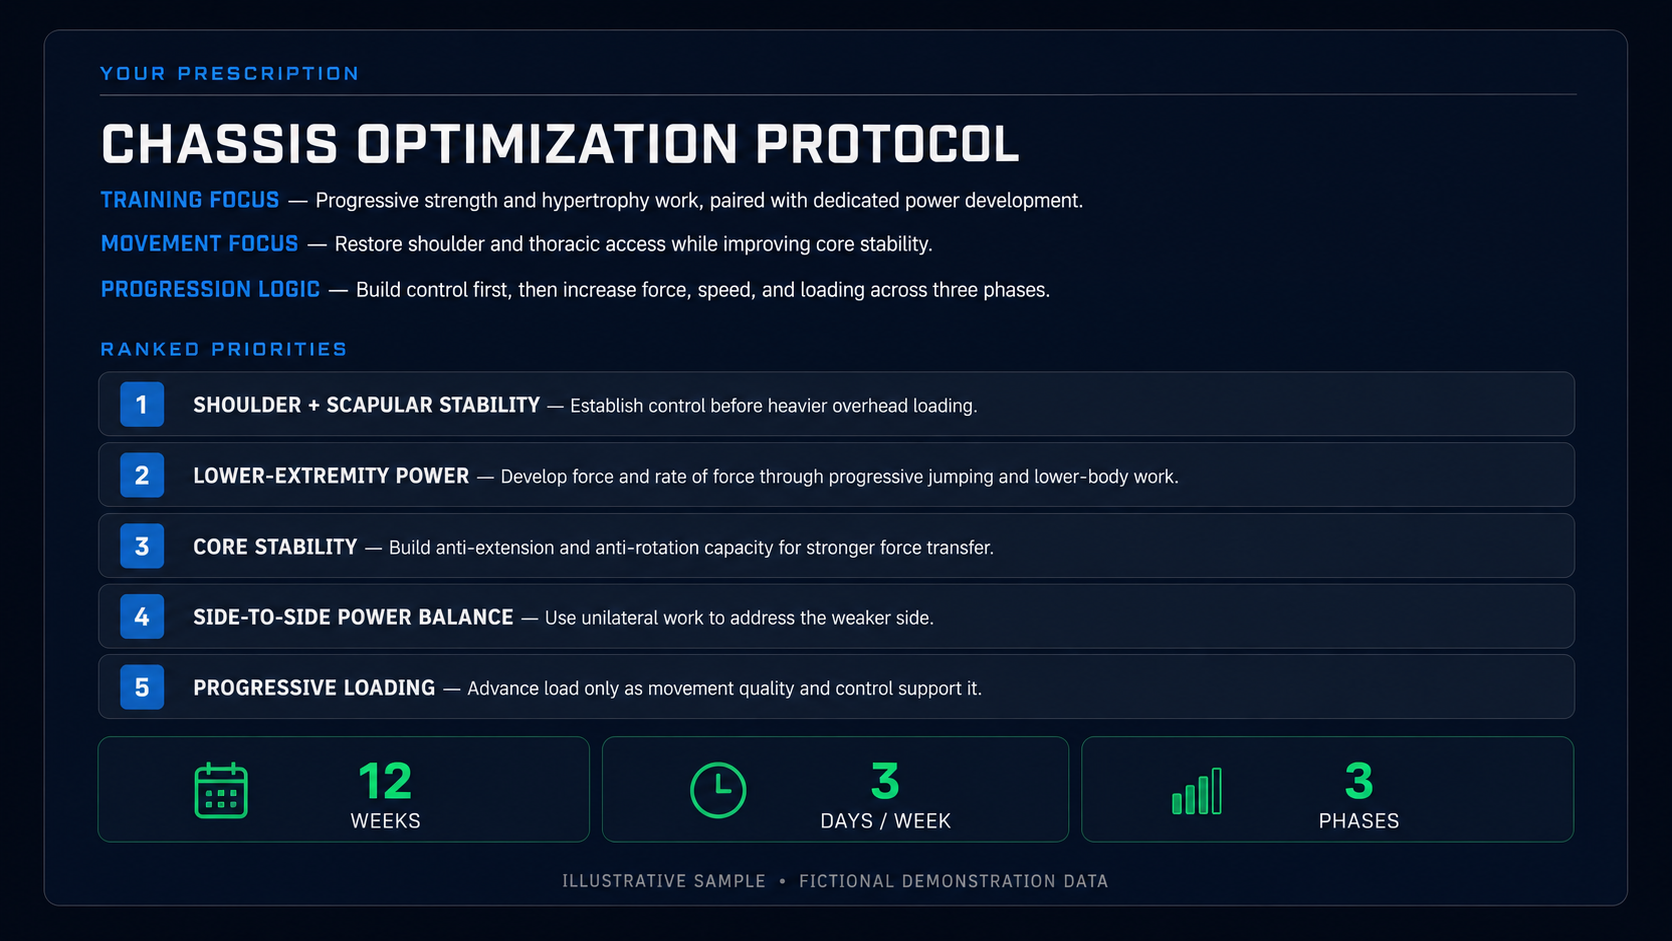The height and width of the screenshot is (941, 1672).
Task: Click the green calendar icon
Action: click(x=221, y=790)
